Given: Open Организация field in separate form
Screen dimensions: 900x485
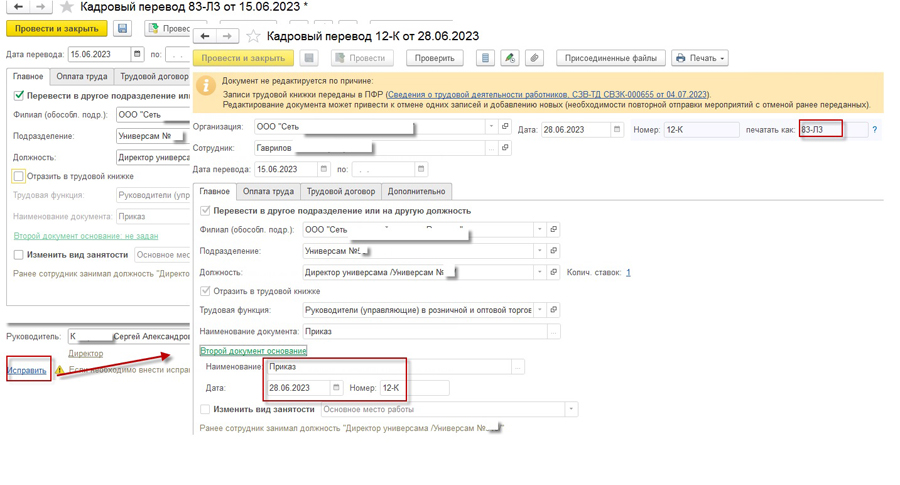Looking at the screenshot, I should [x=505, y=127].
